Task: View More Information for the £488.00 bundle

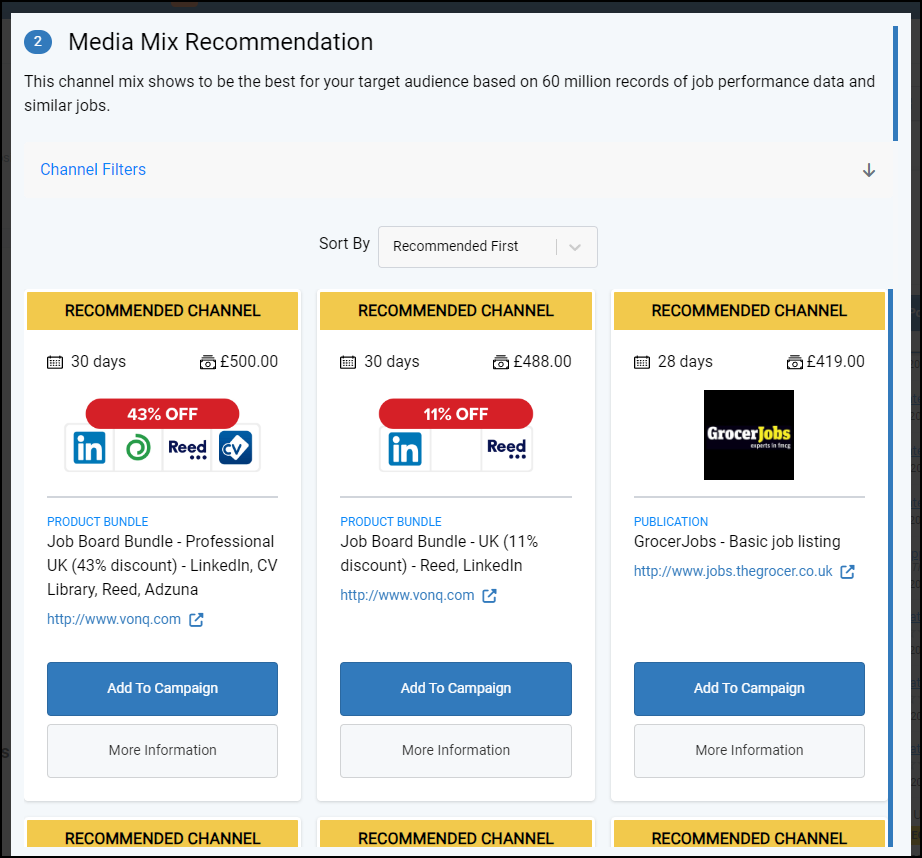Action: 456,750
